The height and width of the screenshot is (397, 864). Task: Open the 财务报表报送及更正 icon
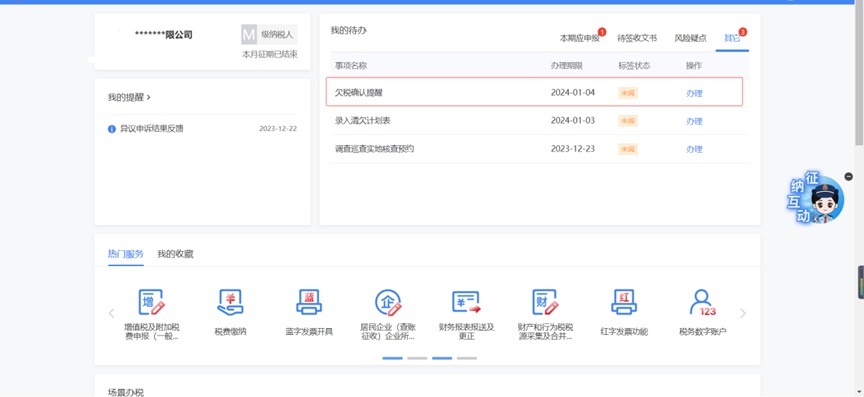click(466, 302)
